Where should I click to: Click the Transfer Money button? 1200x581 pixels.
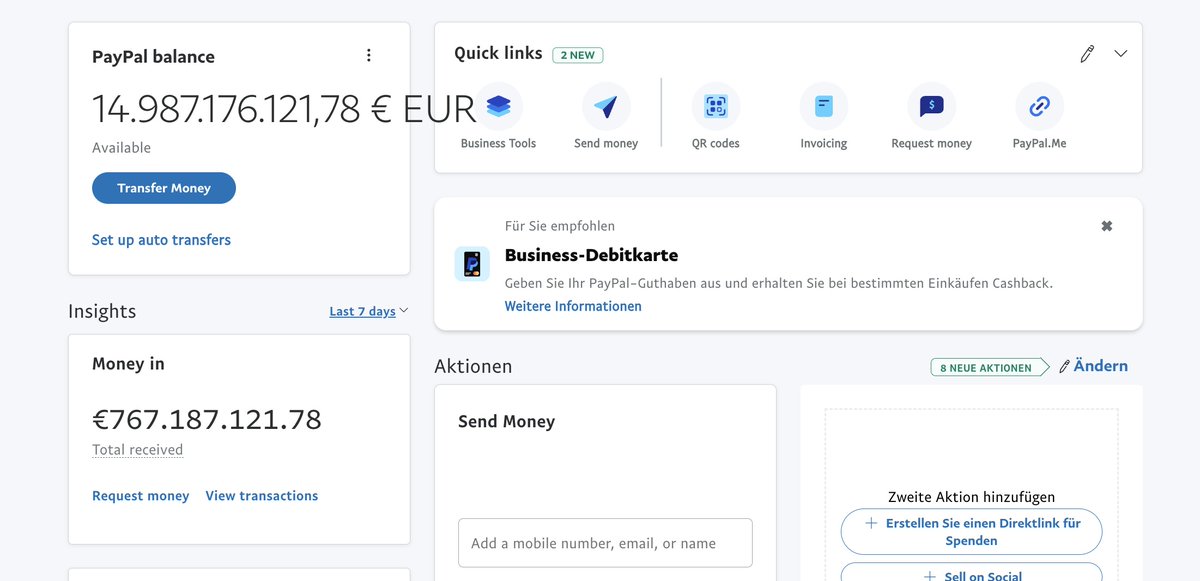(x=164, y=188)
